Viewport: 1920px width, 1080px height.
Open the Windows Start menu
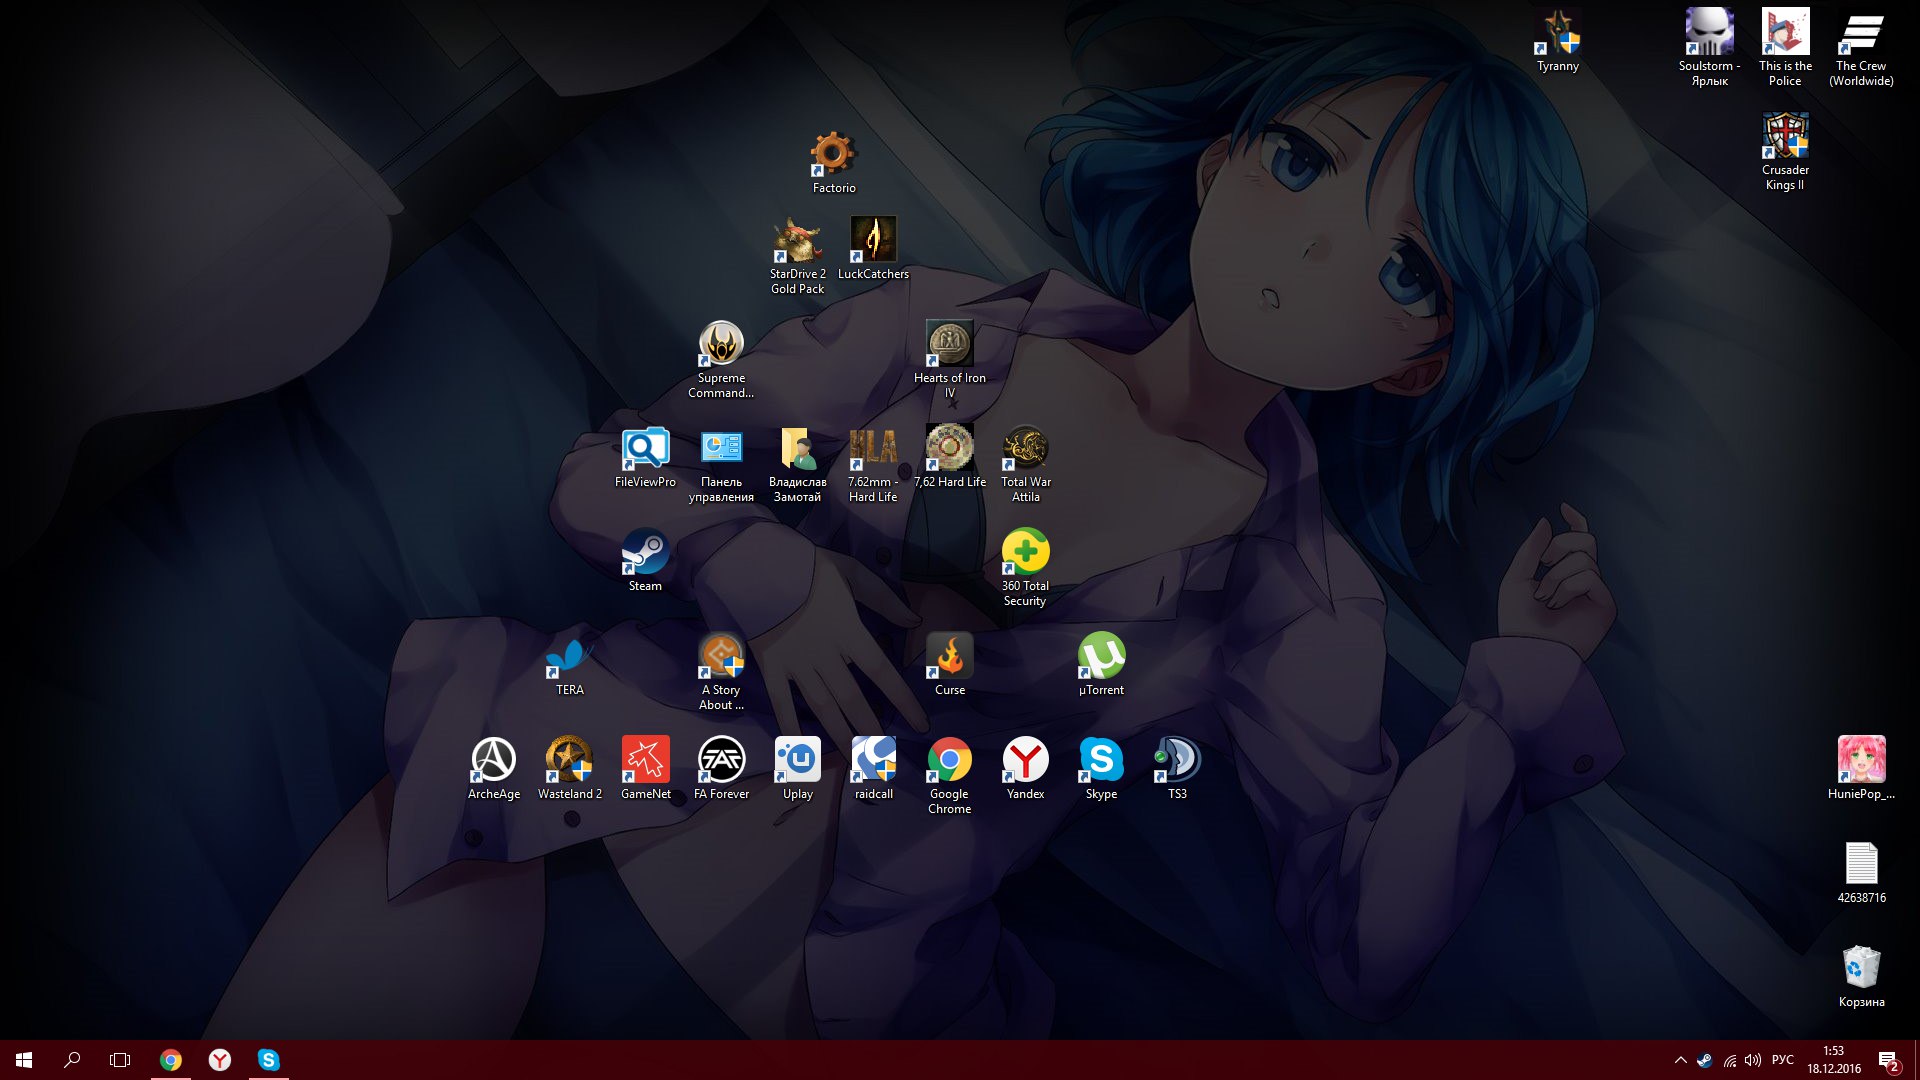click(x=24, y=1060)
